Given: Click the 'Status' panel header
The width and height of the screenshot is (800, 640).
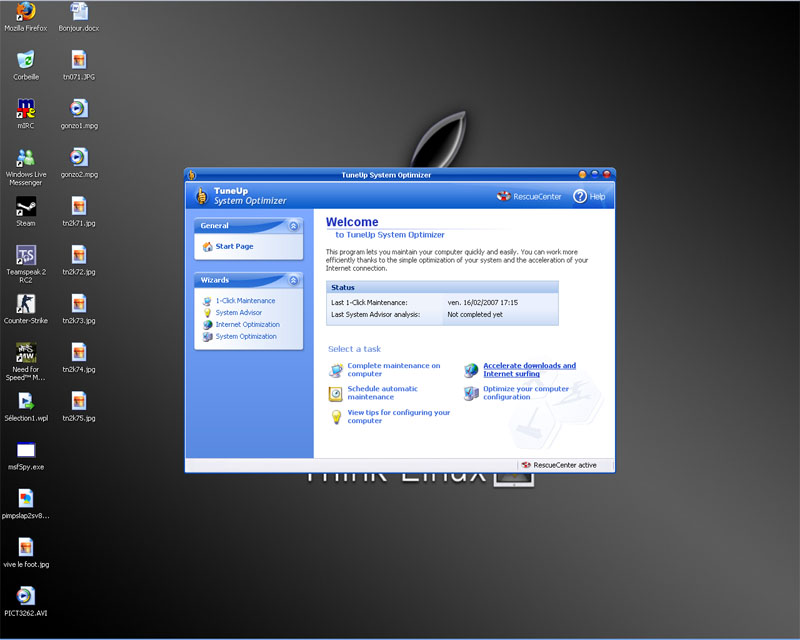Looking at the screenshot, I should [x=442, y=287].
